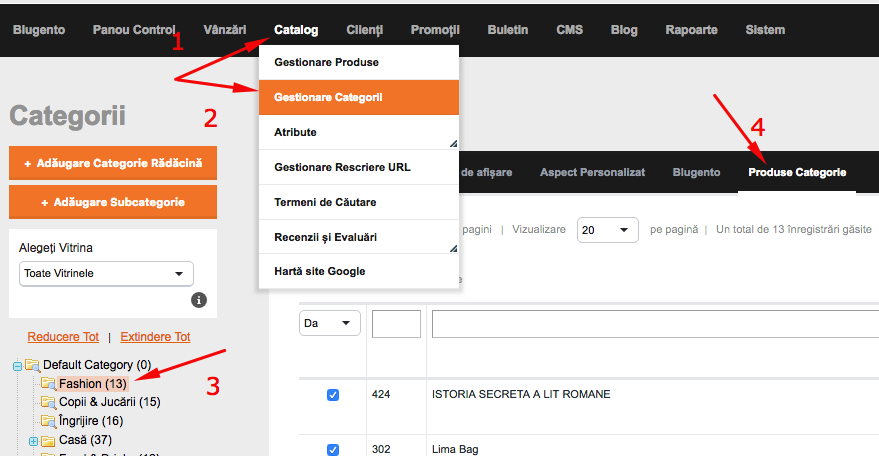879x456 pixels.
Task: Click the Extindere Tot link
Action: coord(155,337)
